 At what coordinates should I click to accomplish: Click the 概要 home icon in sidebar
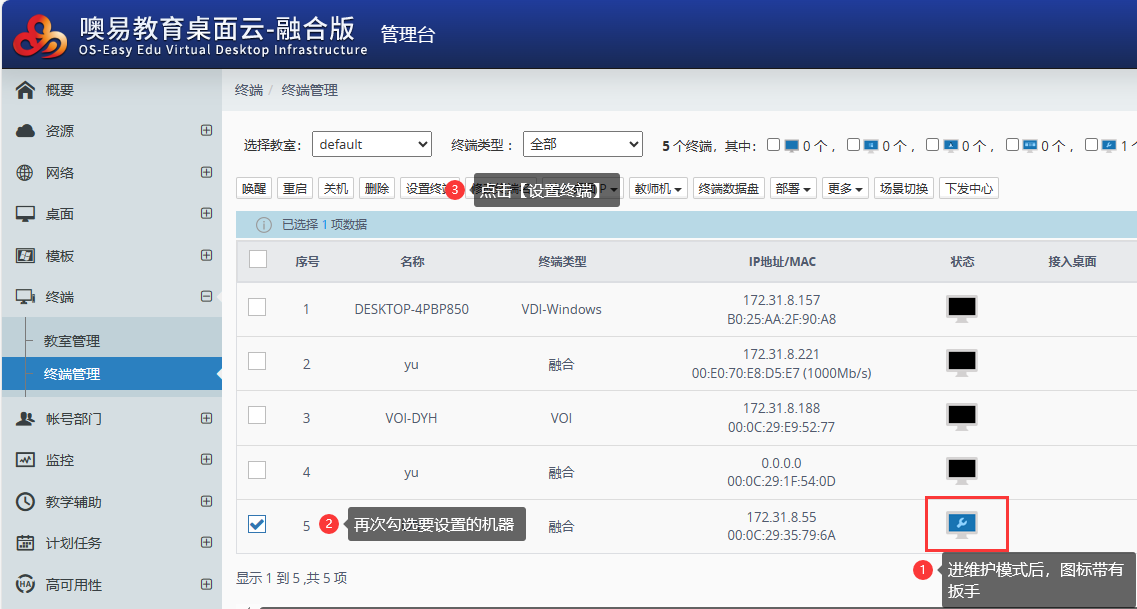[x=26, y=90]
